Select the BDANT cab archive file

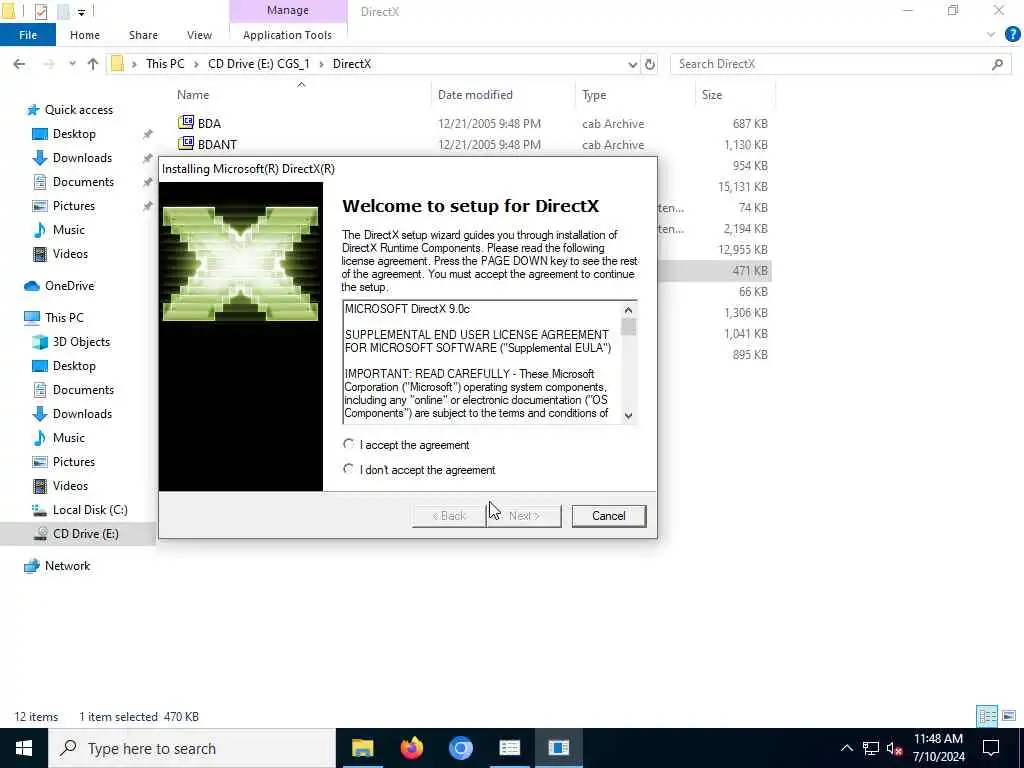[x=217, y=144]
